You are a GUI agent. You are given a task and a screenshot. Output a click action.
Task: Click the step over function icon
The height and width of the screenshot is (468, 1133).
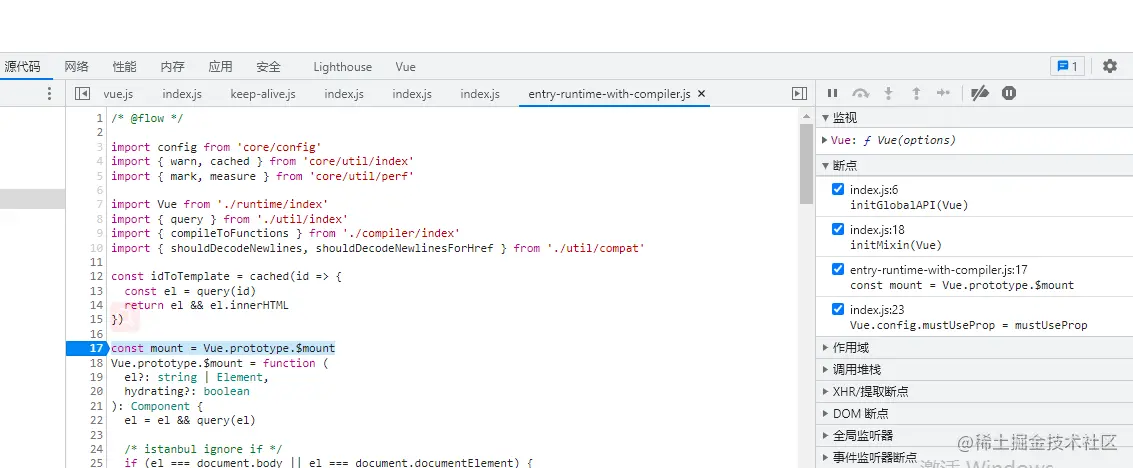pos(860,93)
